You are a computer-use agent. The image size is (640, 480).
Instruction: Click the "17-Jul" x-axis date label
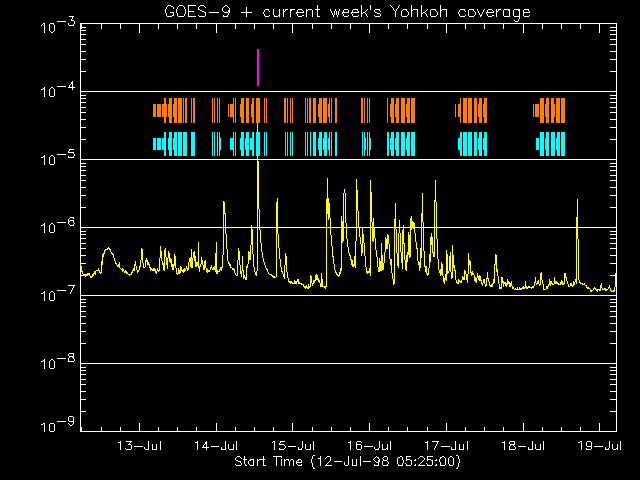click(446, 445)
